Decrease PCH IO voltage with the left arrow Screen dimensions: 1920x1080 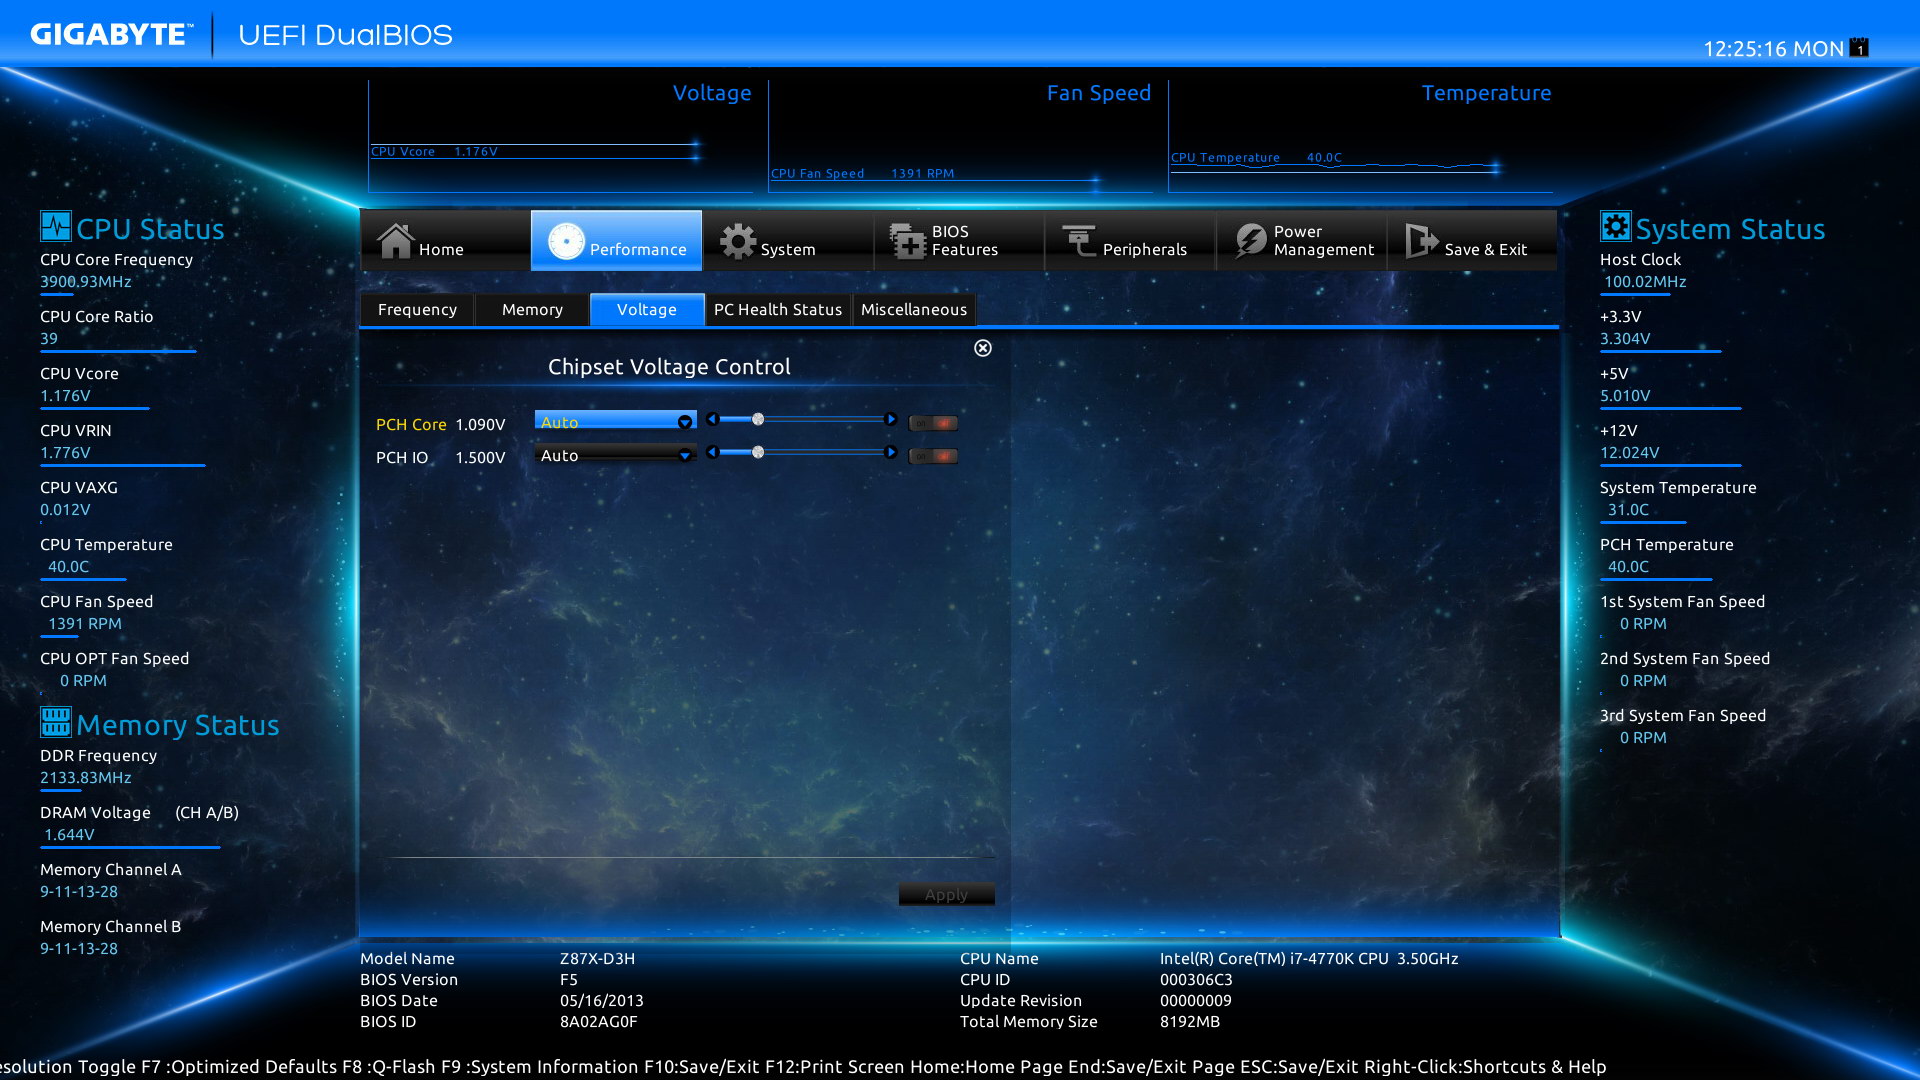click(712, 452)
